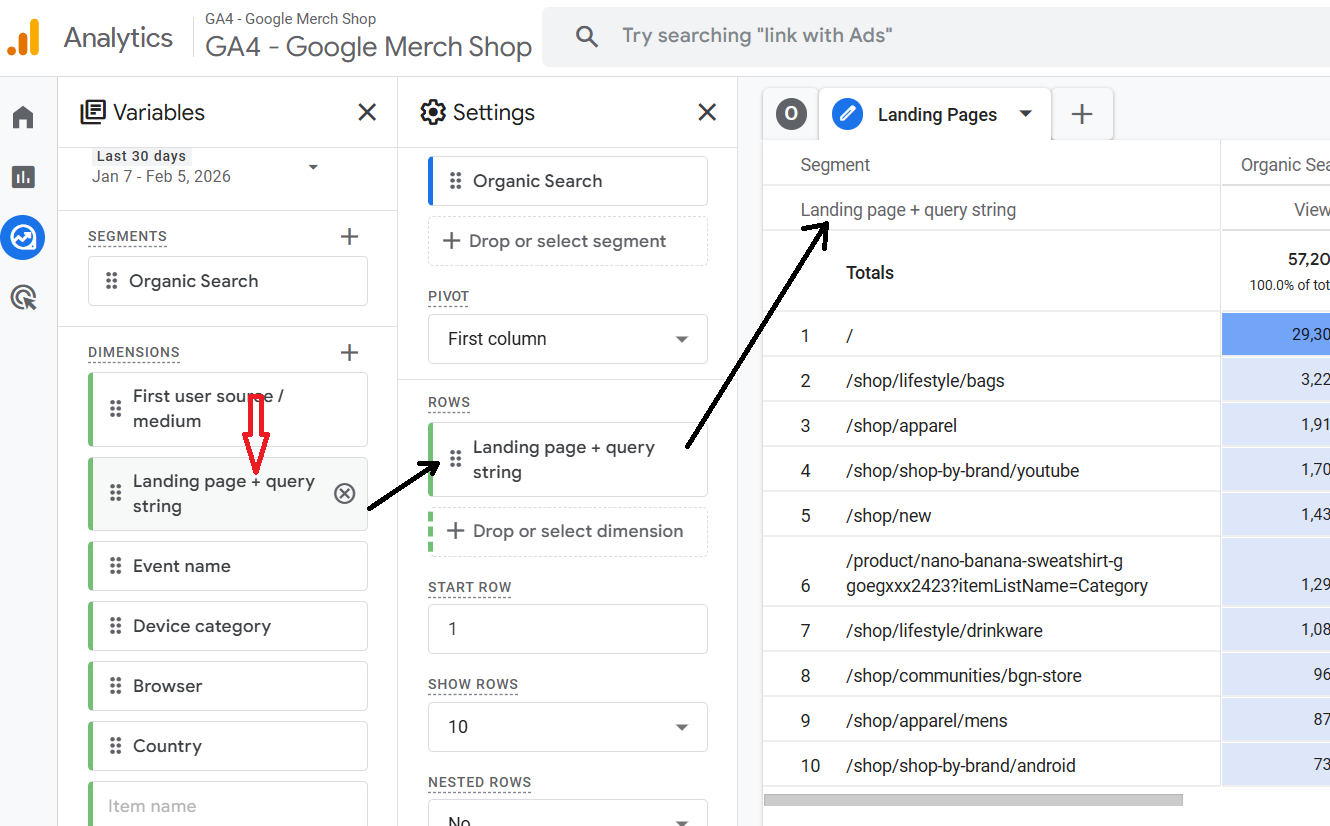The image size is (1330, 826).
Task: Click the Start Row input field
Action: click(567, 629)
